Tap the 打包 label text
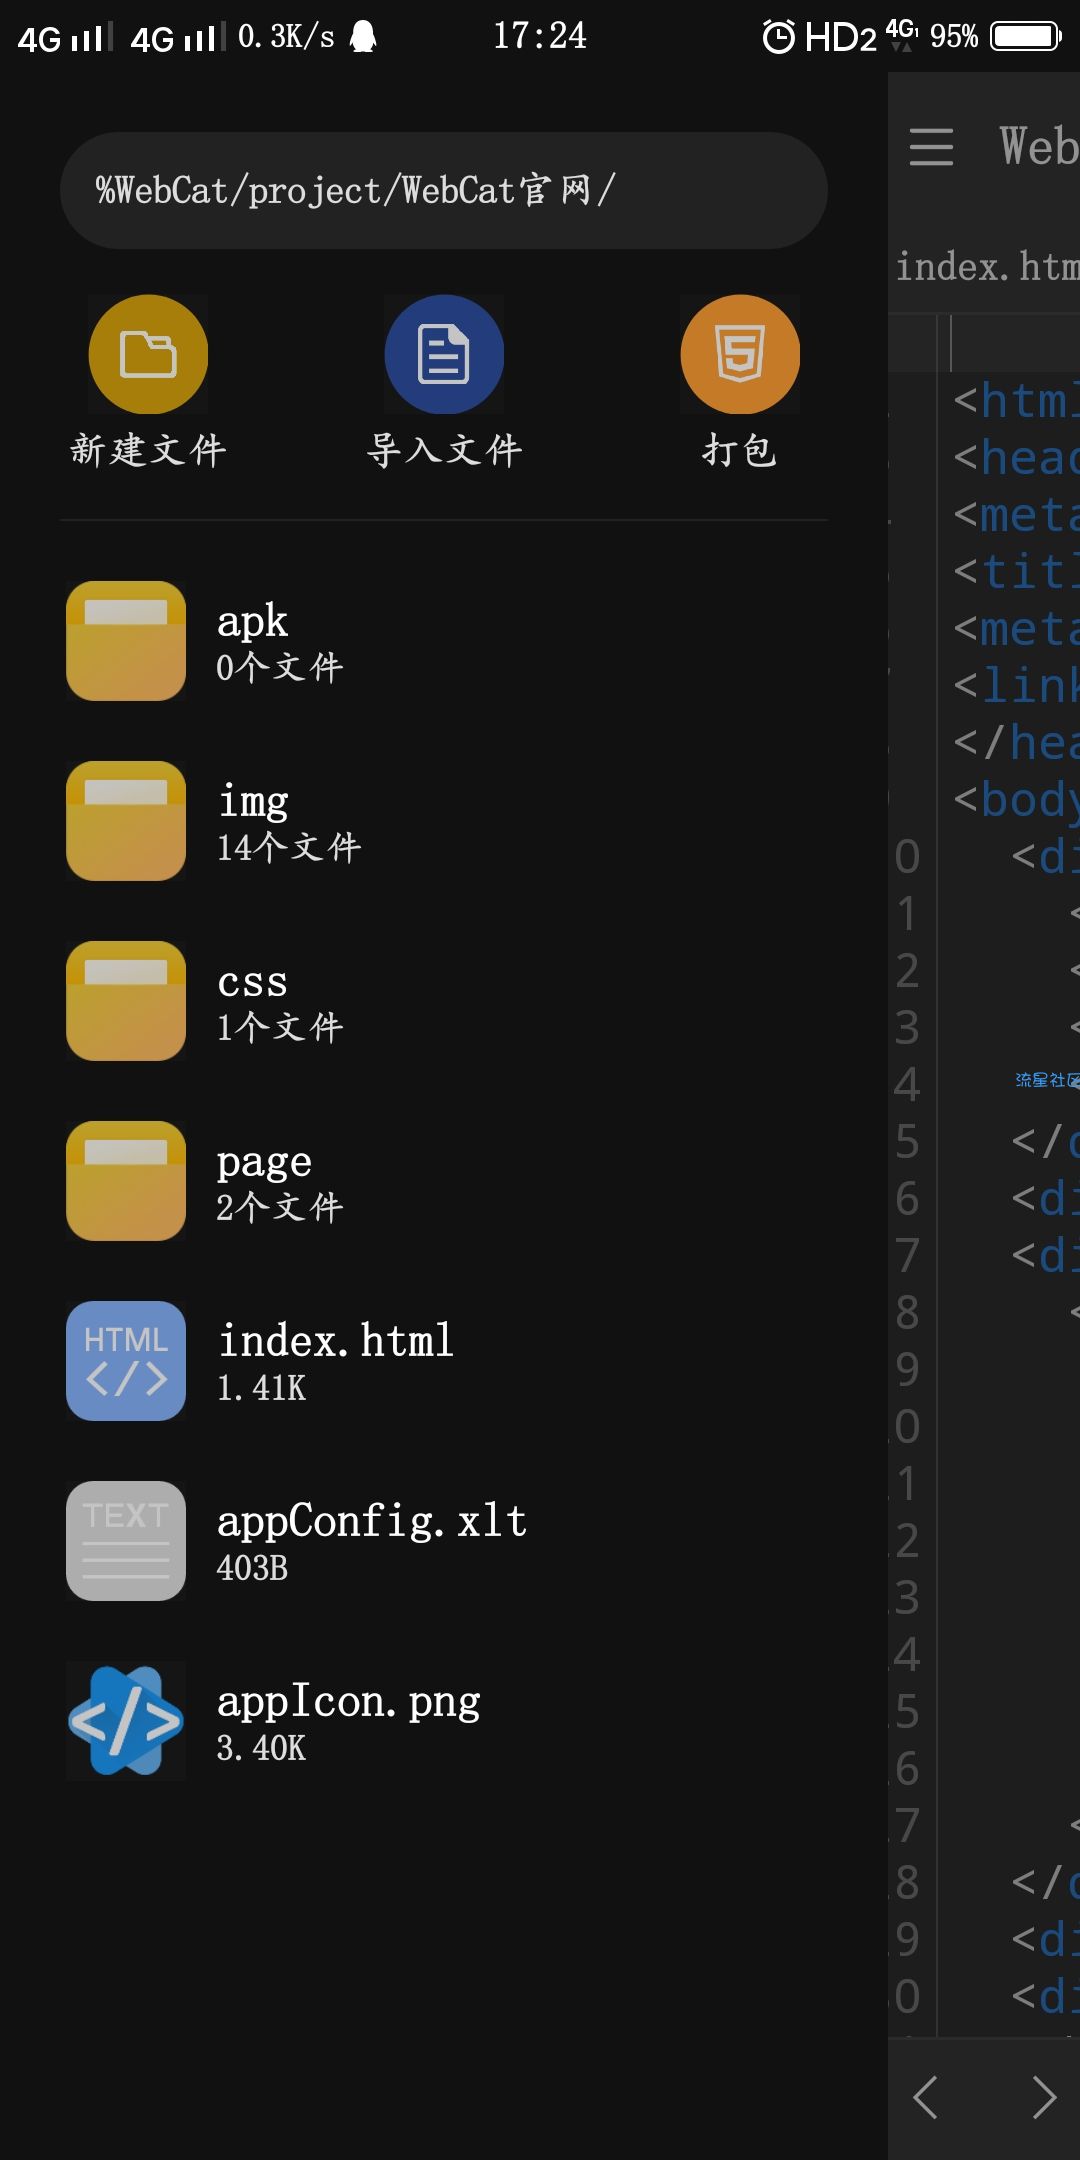This screenshot has width=1080, height=2160. coord(740,451)
